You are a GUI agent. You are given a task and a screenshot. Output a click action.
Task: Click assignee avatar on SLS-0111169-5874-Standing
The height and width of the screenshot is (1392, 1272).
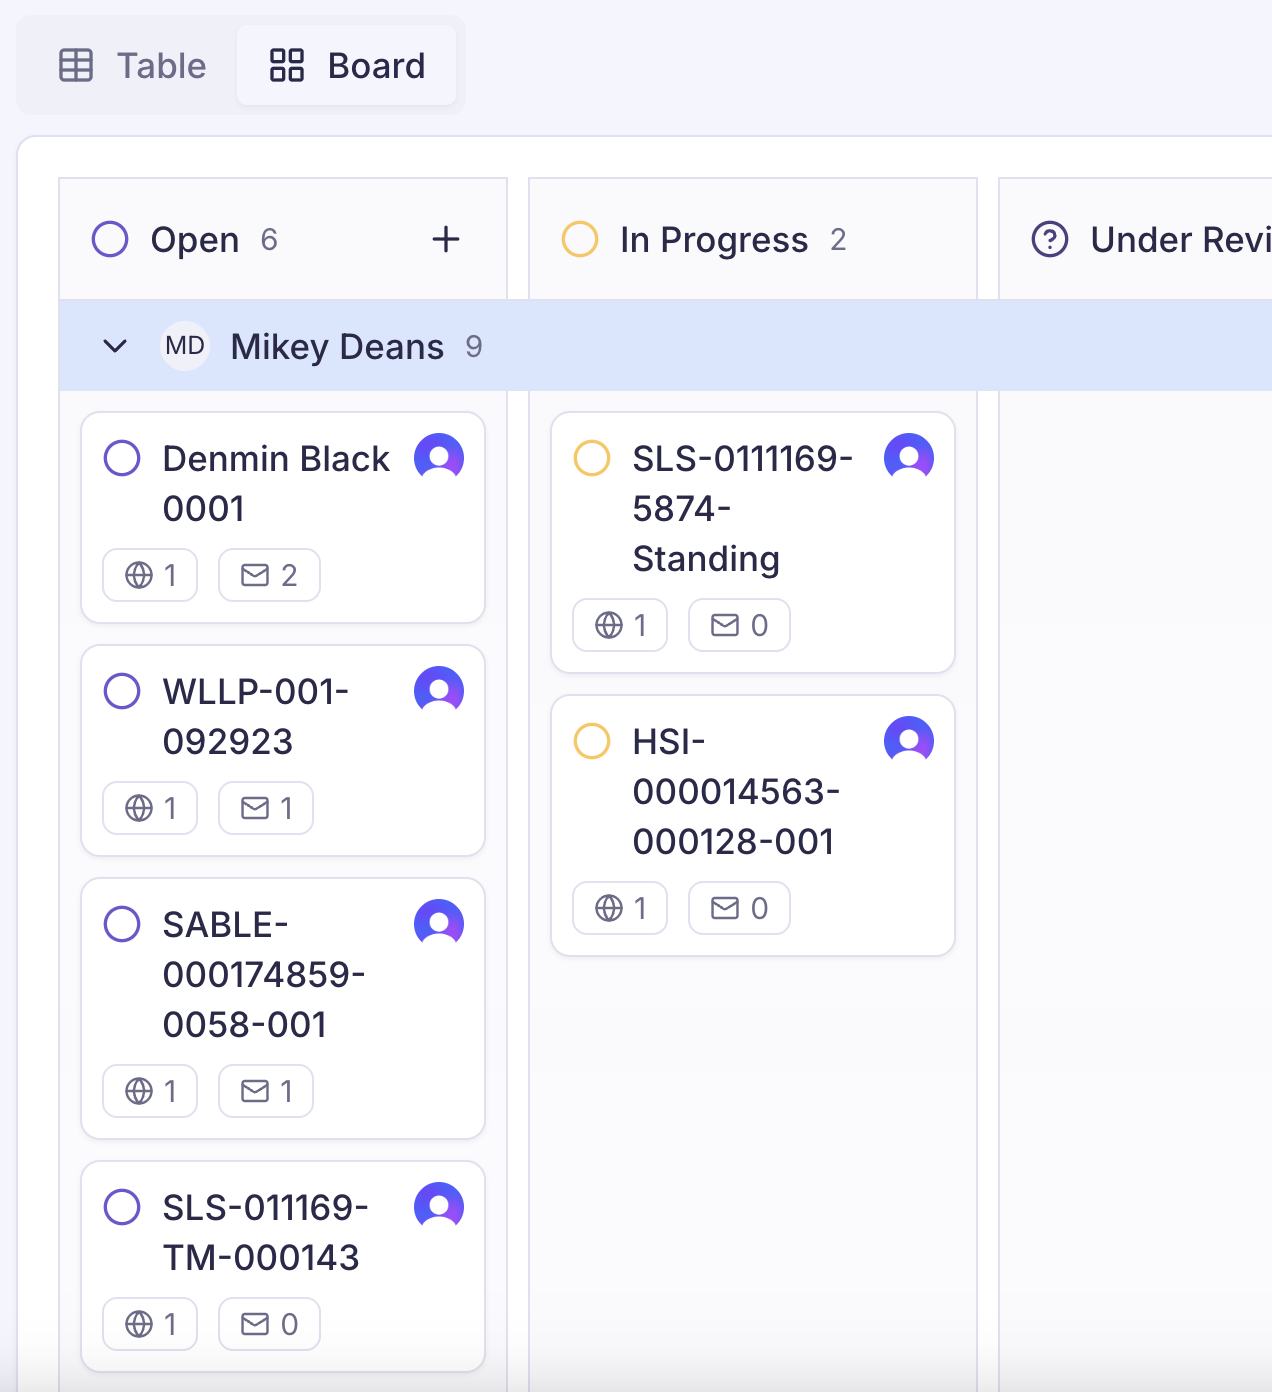[x=909, y=458]
